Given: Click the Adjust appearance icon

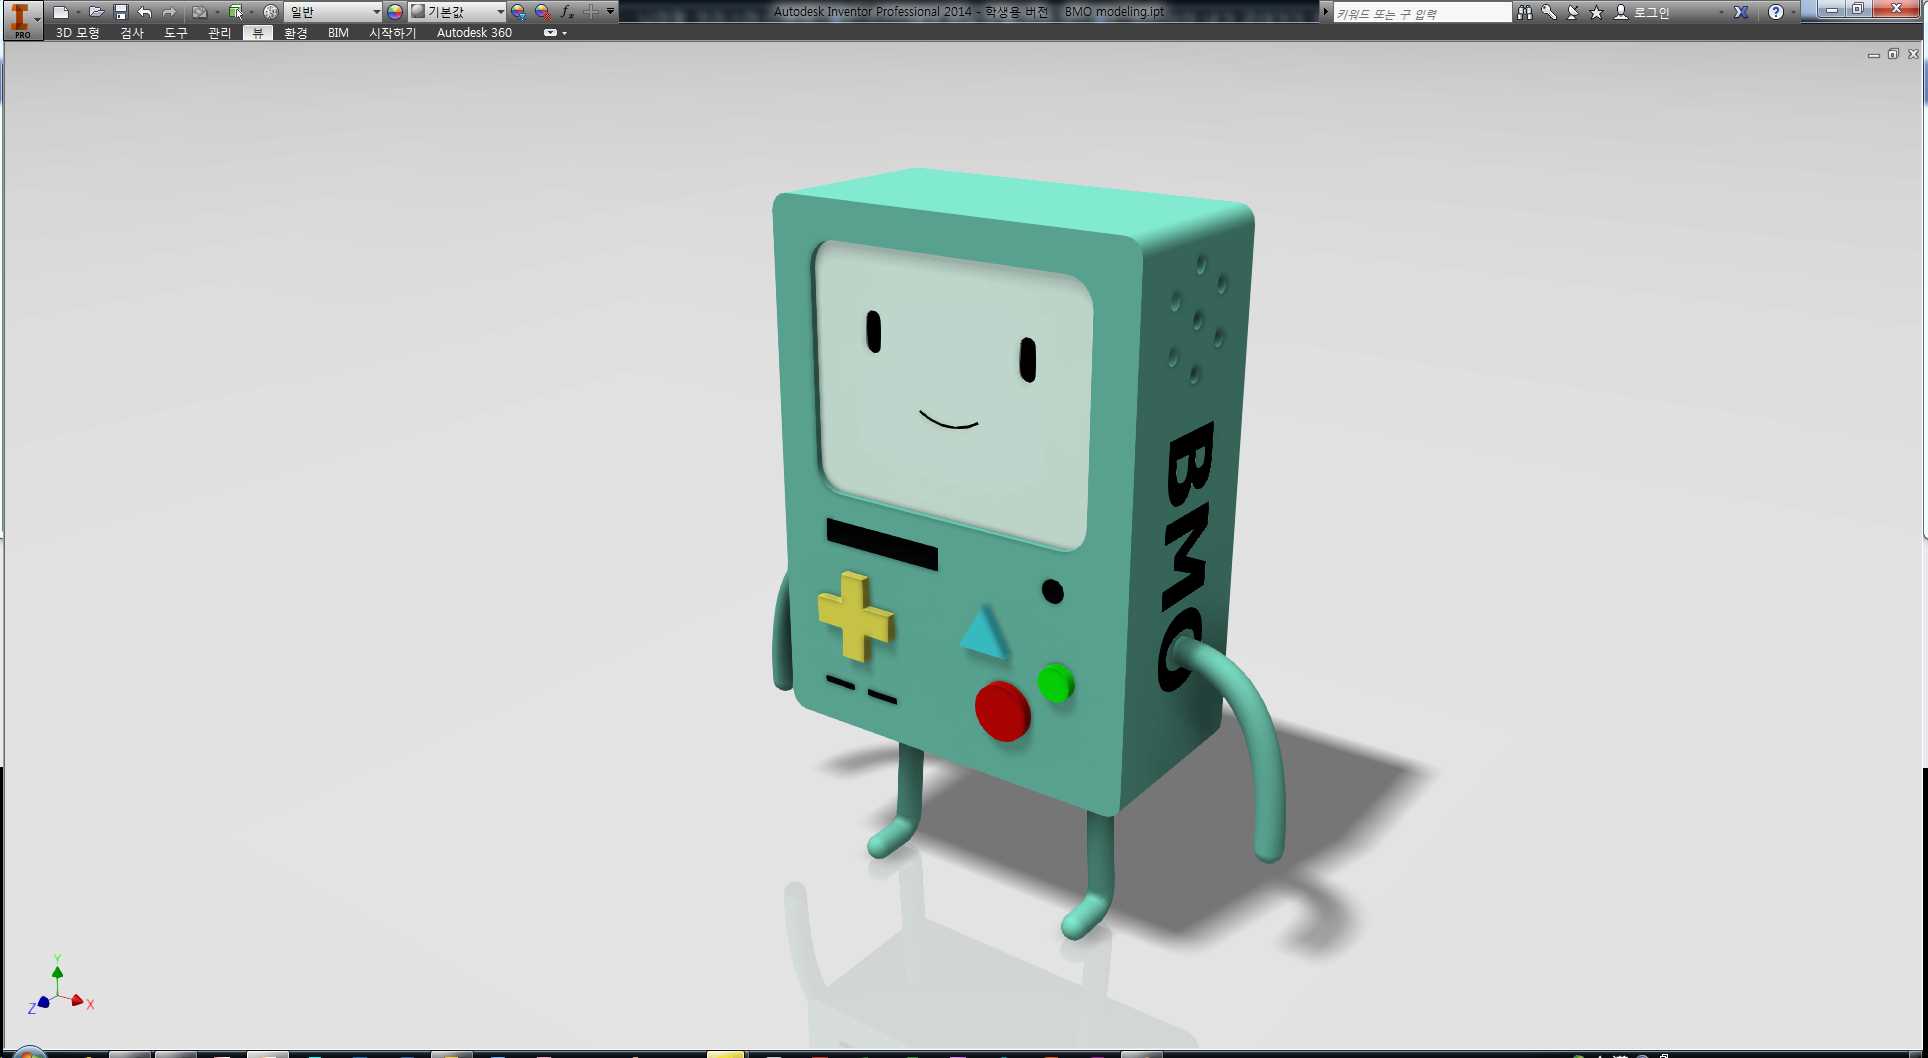Looking at the screenshot, I should click(x=518, y=12).
